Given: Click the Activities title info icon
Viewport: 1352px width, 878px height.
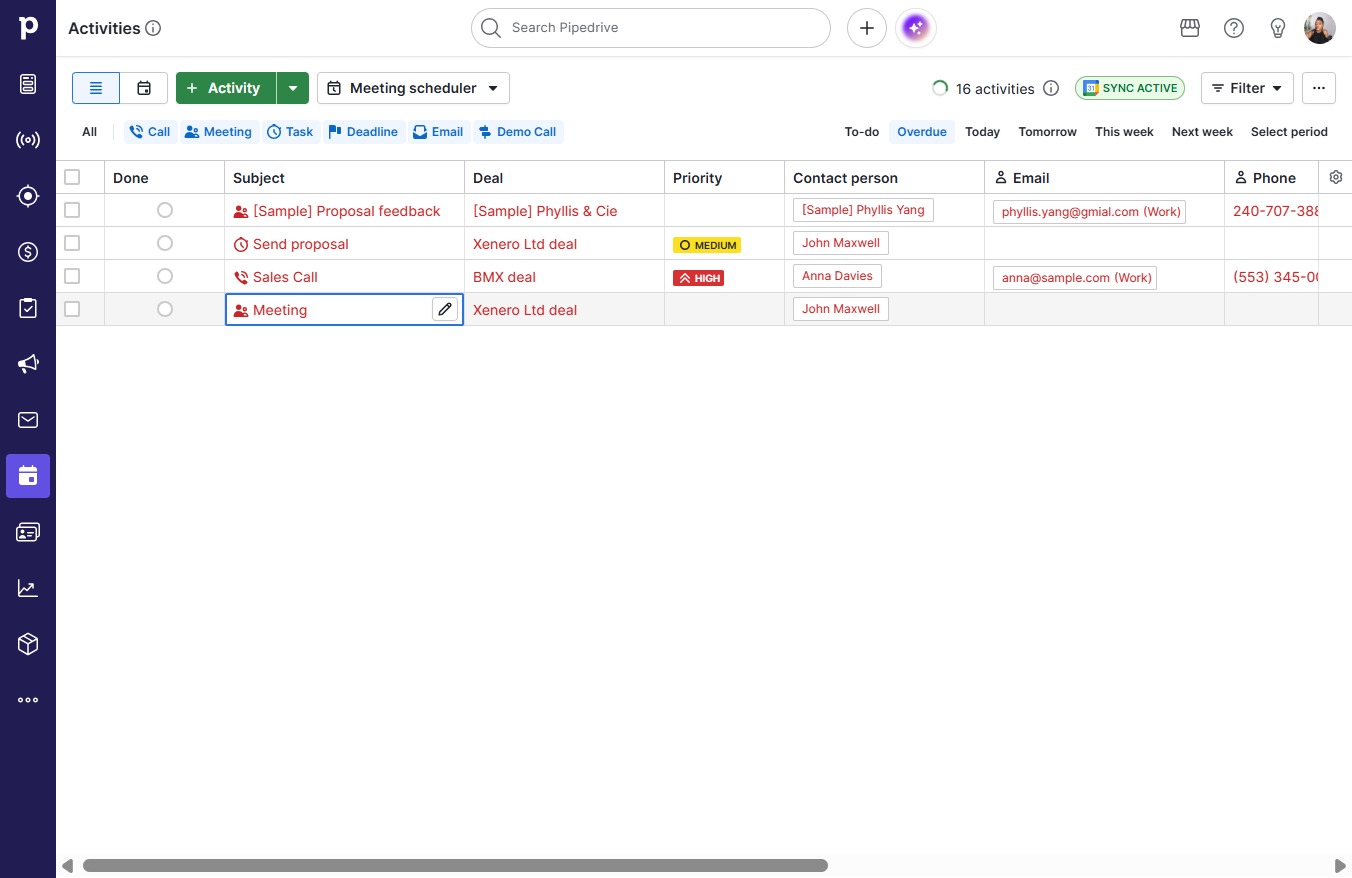Looking at the screenshot, I should tap(153, 28).
